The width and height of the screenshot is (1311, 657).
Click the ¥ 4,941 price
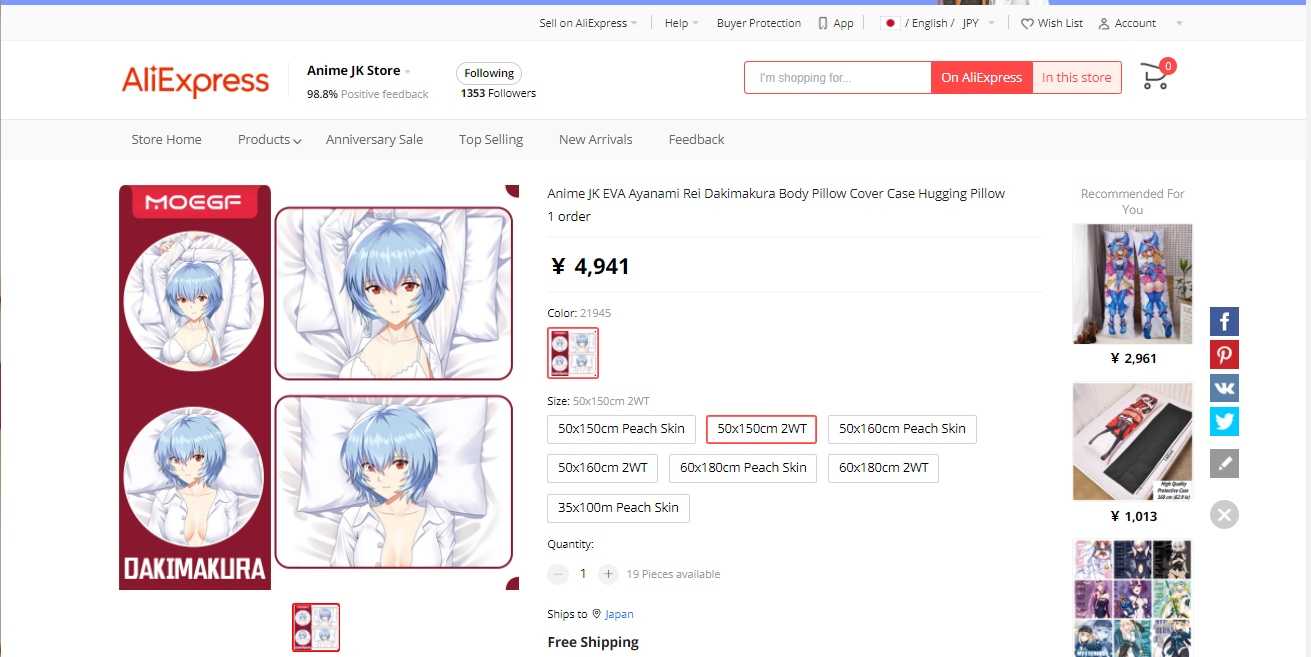[x=591, y=266]
